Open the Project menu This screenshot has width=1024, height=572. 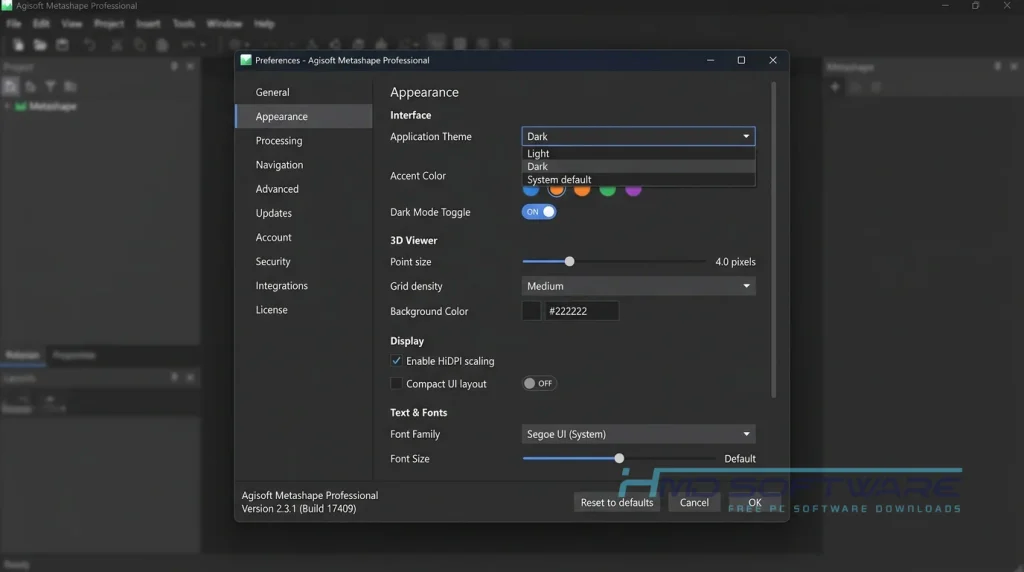109,24
